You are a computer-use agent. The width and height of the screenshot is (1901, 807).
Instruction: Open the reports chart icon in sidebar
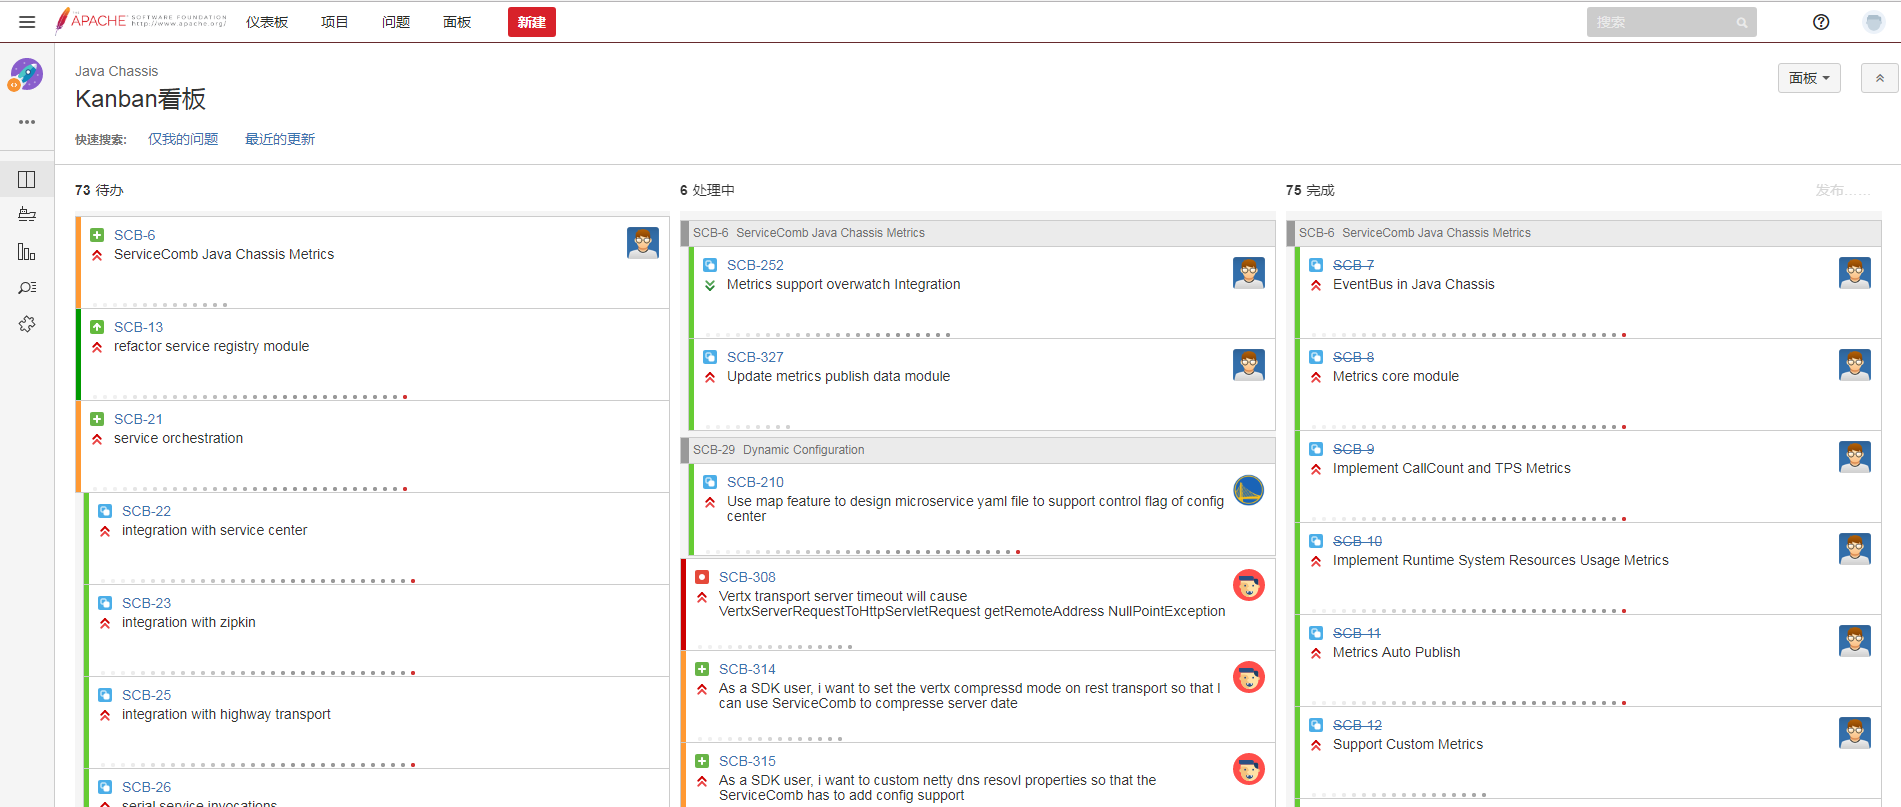27,252
